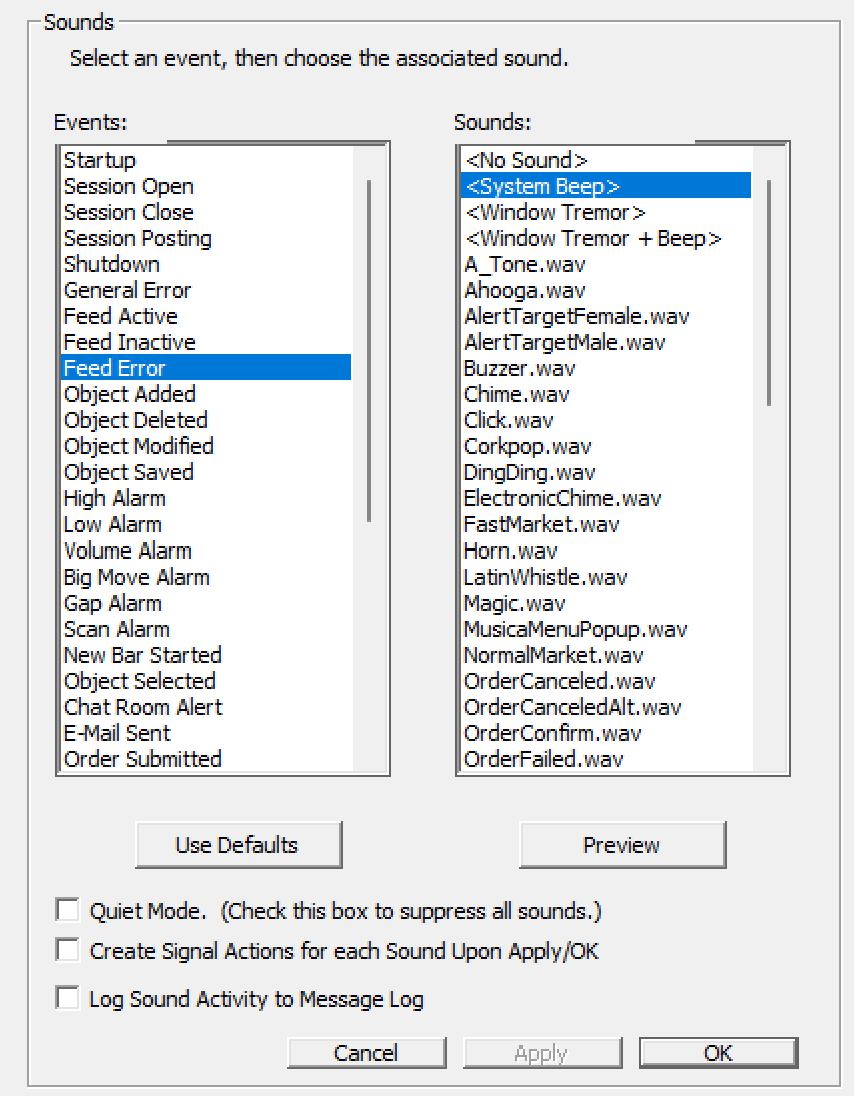Choose MusicaMenuPopup.wav sound

click(x=606, y=629)
